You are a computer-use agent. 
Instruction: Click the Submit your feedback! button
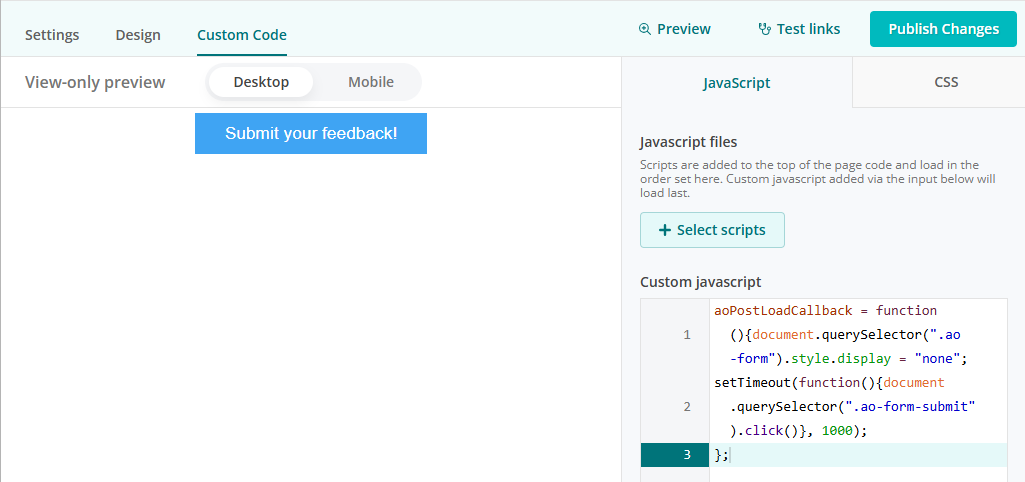coord(311,133)
